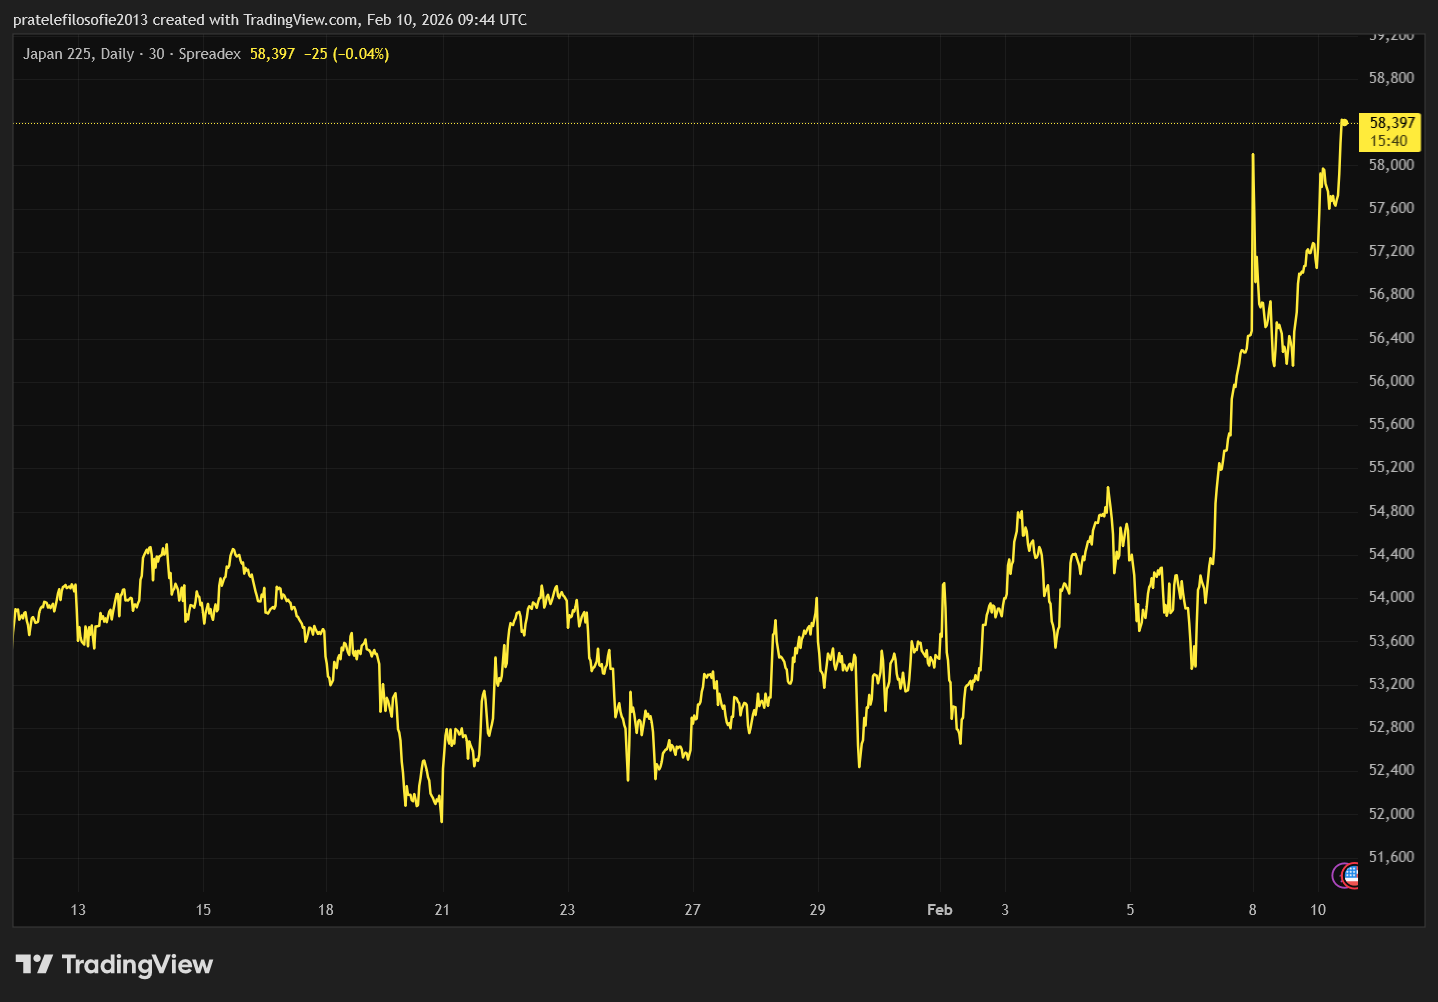Click the 'Japan 225, Daily · 30 · Spreadex' legend
1438x1002 pixels.
pyautogui.click(x=132, y=54)
